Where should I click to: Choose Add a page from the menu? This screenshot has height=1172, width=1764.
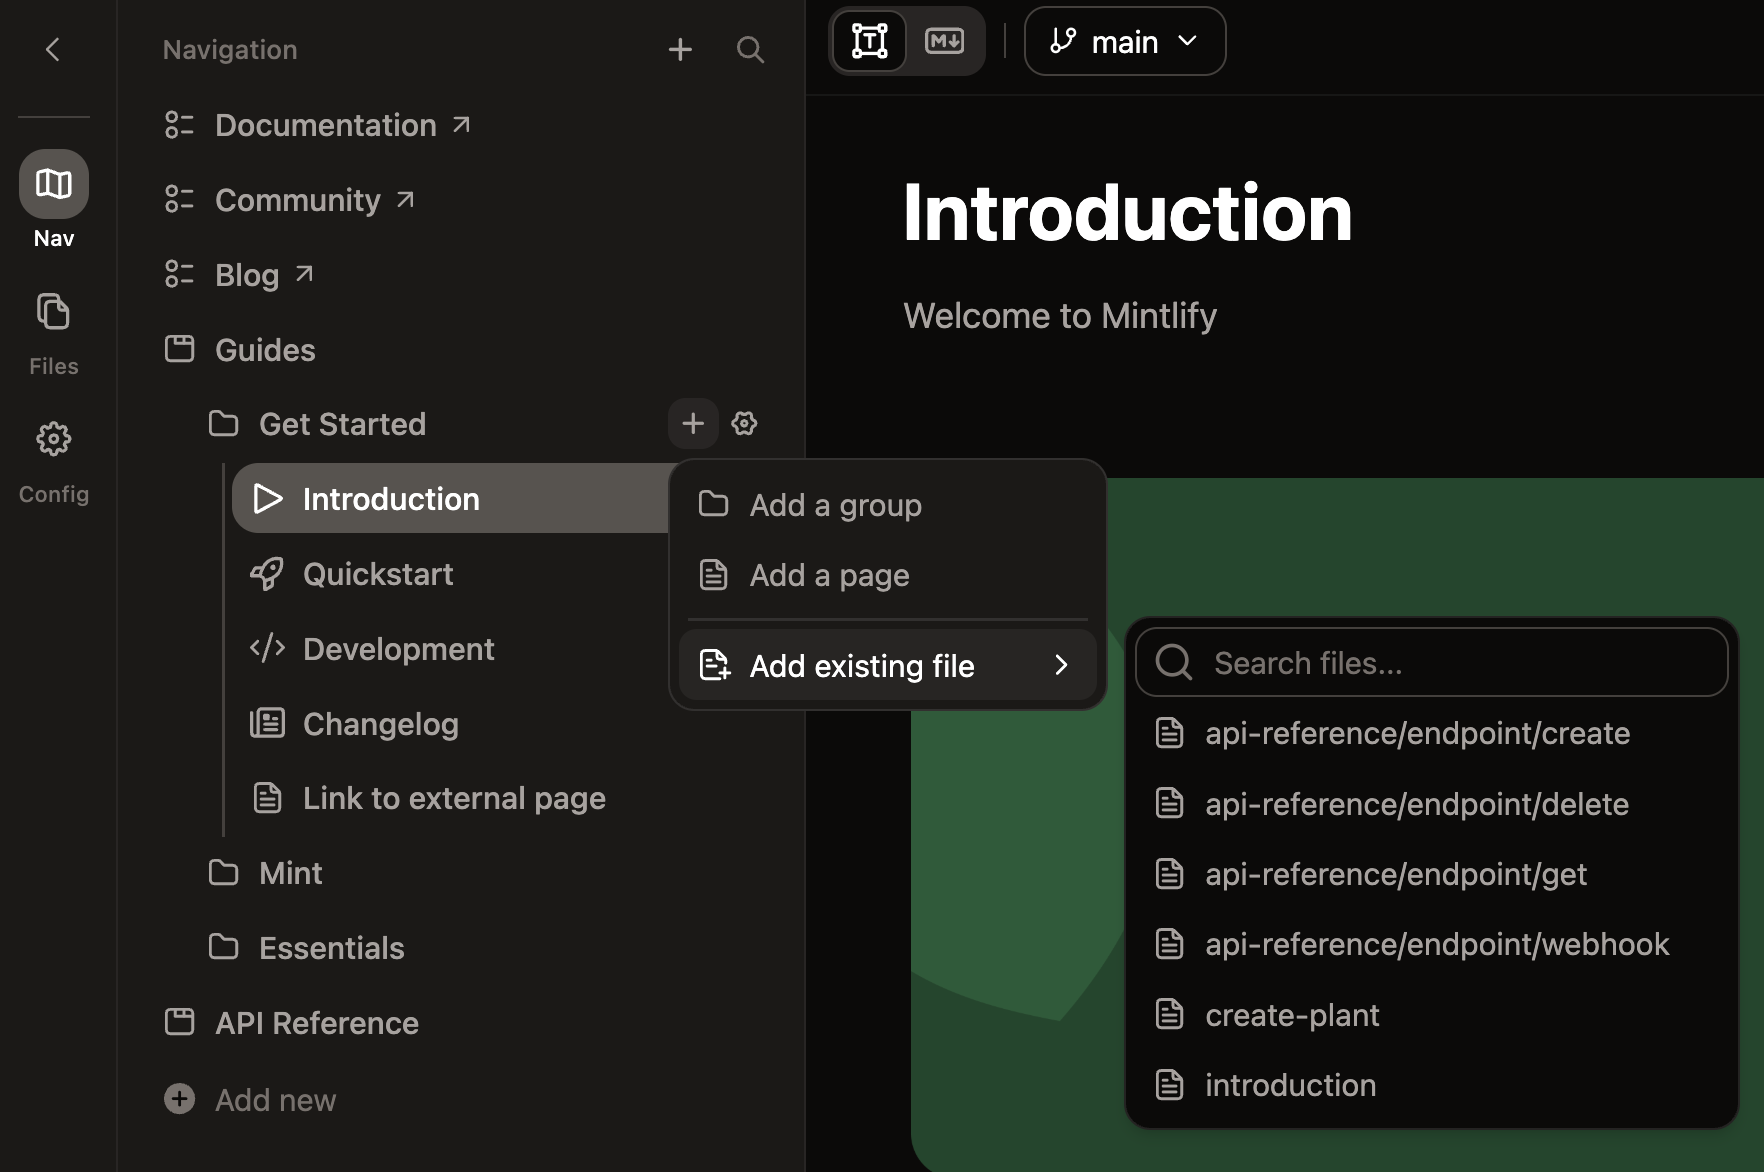click(828, 574)
